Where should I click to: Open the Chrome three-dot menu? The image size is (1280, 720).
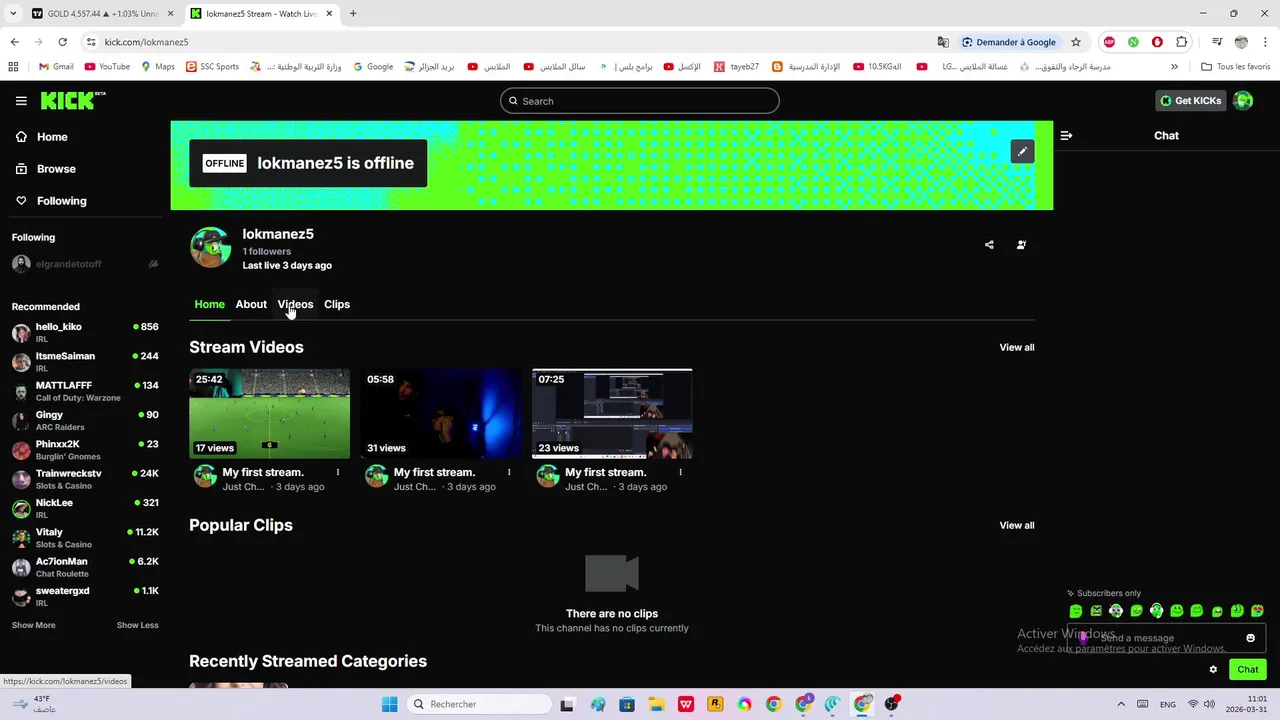click(x=1265, y=42)
